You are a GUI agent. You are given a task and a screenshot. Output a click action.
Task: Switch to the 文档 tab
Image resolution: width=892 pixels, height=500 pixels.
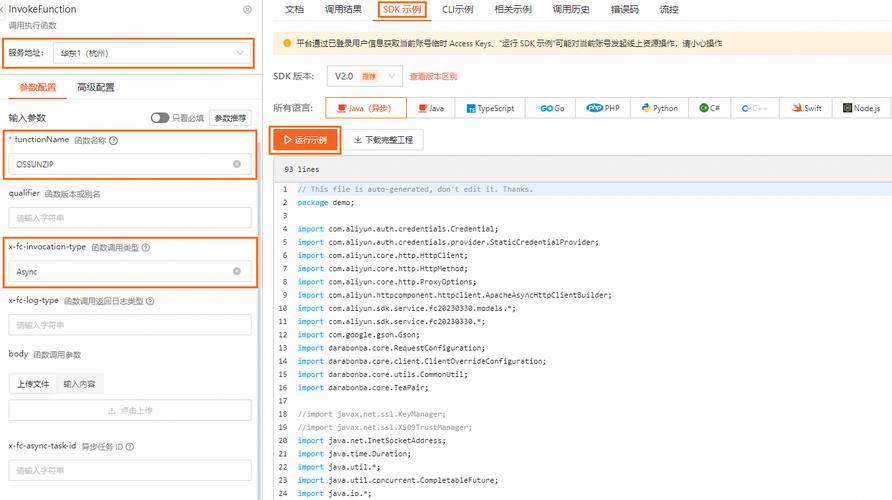[294, 10]
